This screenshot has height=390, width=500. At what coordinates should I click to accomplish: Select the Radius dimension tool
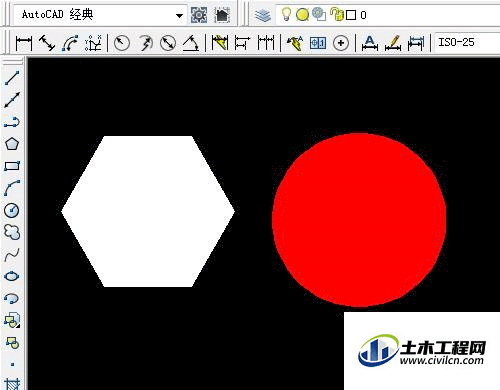coord(122,43)
